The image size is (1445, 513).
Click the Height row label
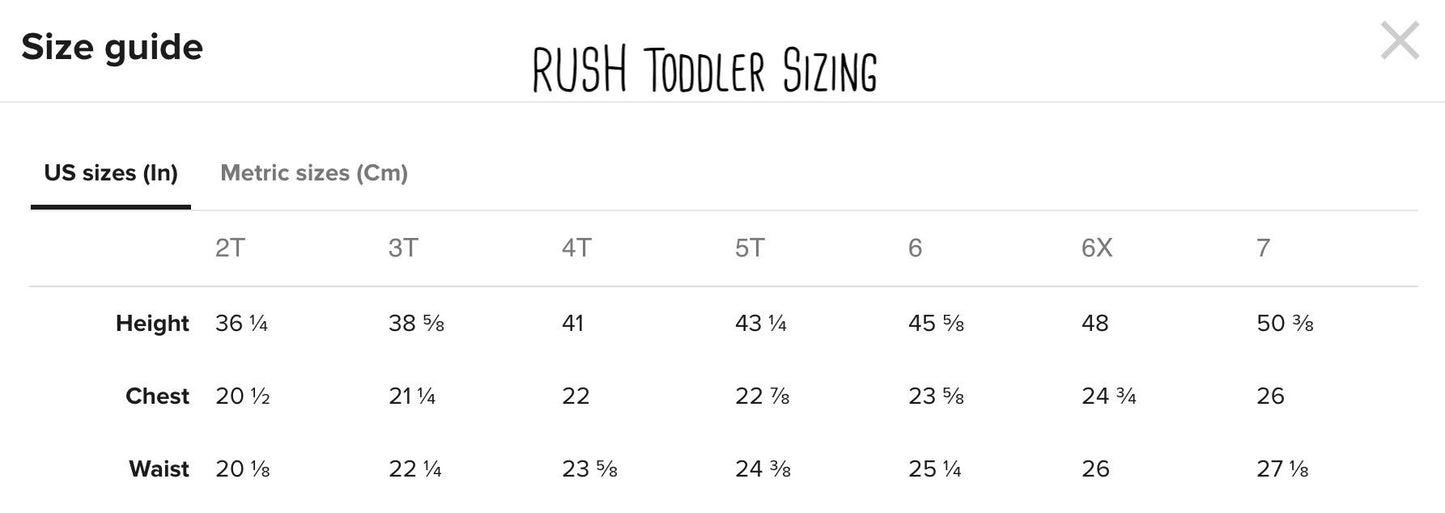click(152, 323)
